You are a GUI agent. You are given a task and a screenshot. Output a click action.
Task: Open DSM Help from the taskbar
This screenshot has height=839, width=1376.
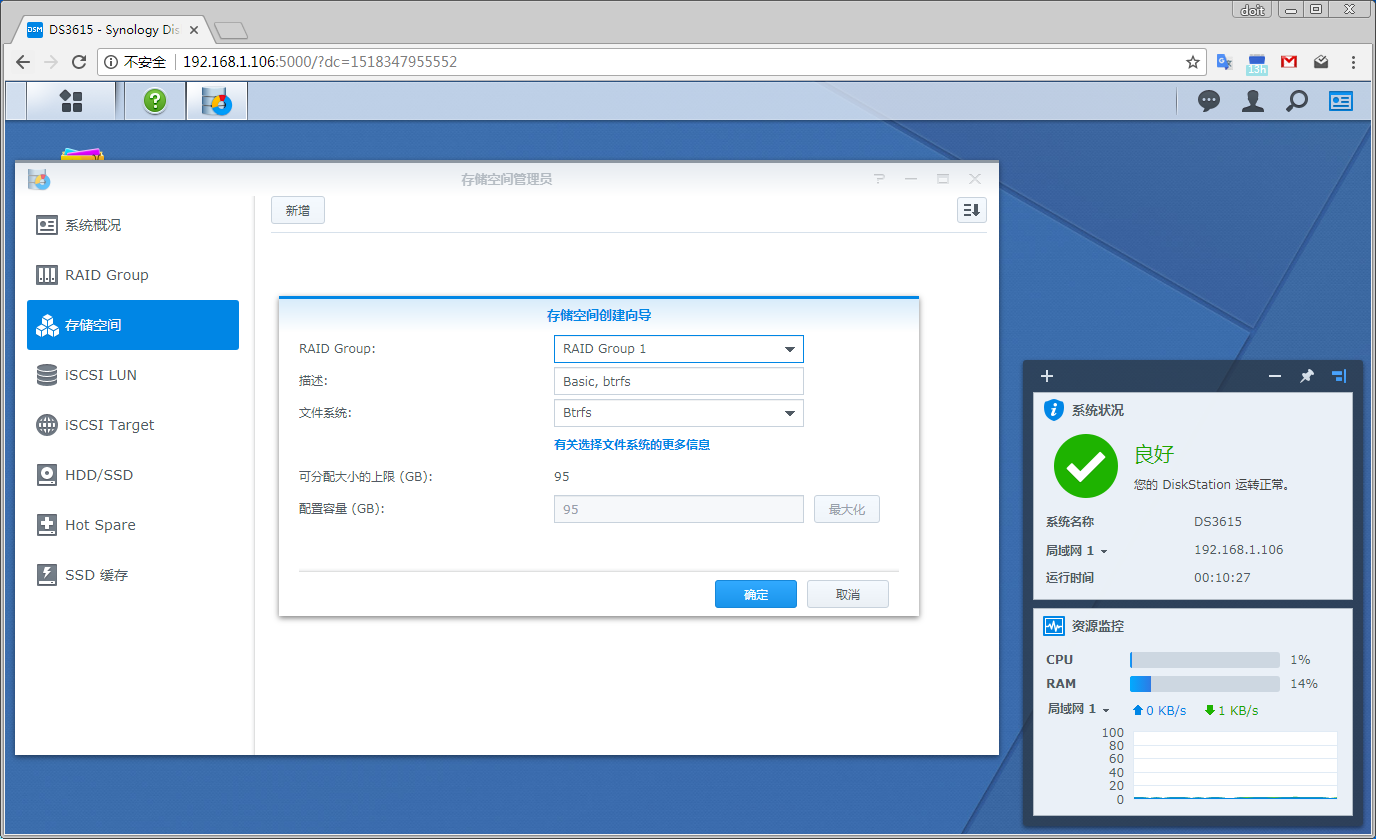point(154,100)
